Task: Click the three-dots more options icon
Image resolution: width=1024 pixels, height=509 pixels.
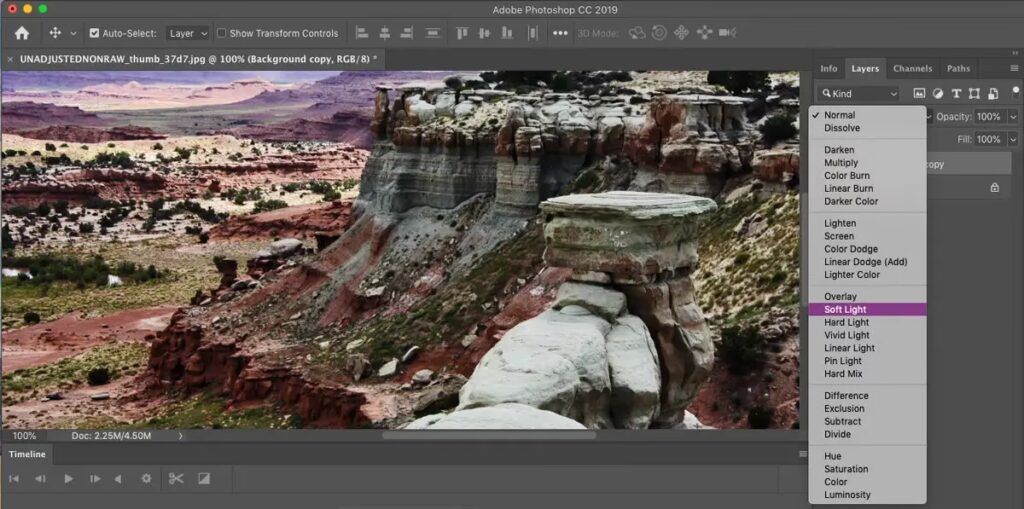Action: pos(560,33)
